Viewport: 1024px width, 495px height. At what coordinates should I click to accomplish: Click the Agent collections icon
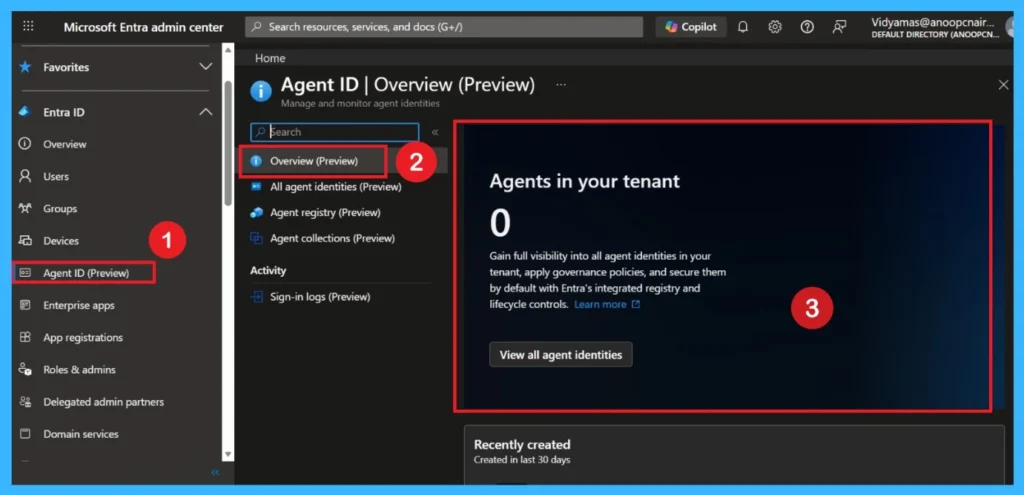point(257,238)
